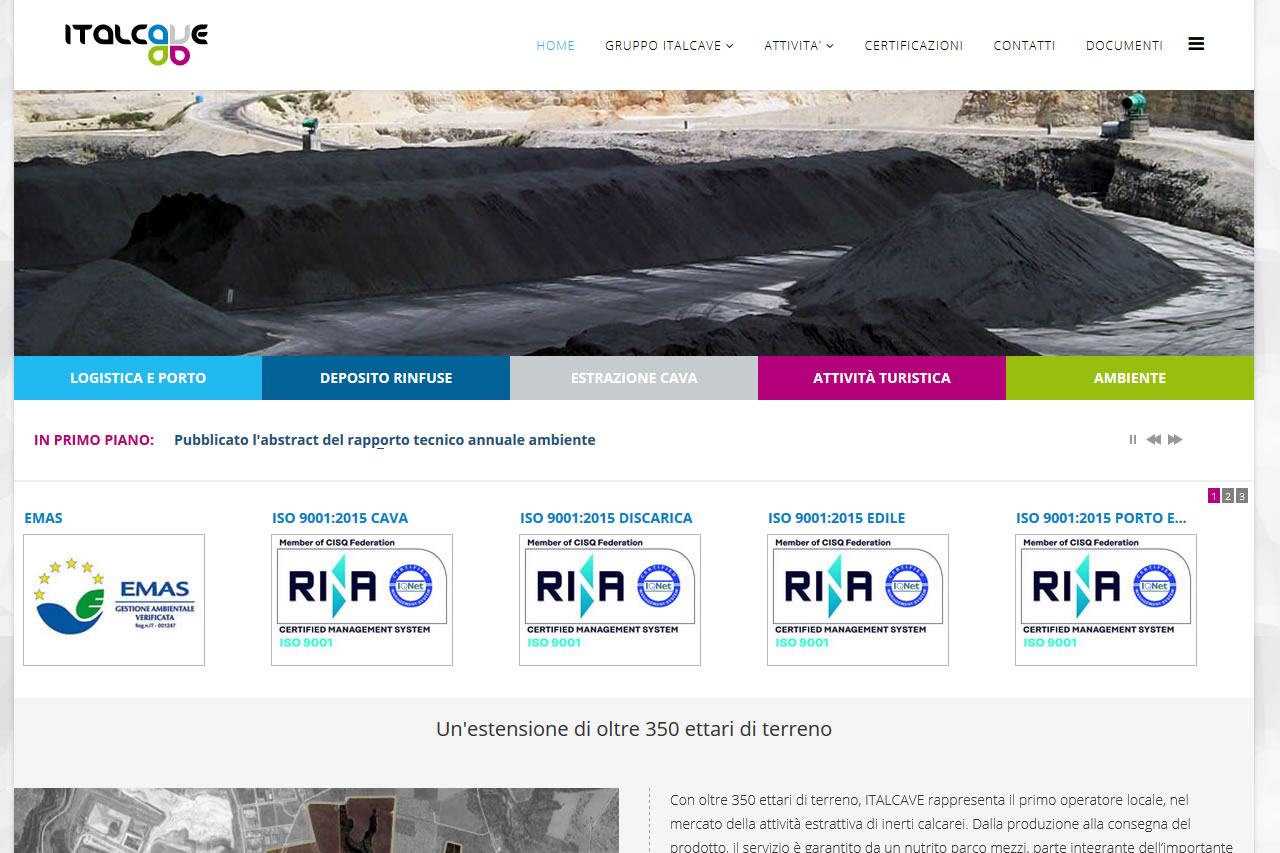Viewport: 1280px width, 853px height.
Task: Click the green Ambiente section tile
Action: pyautogui.click(x=1130, y=378)
